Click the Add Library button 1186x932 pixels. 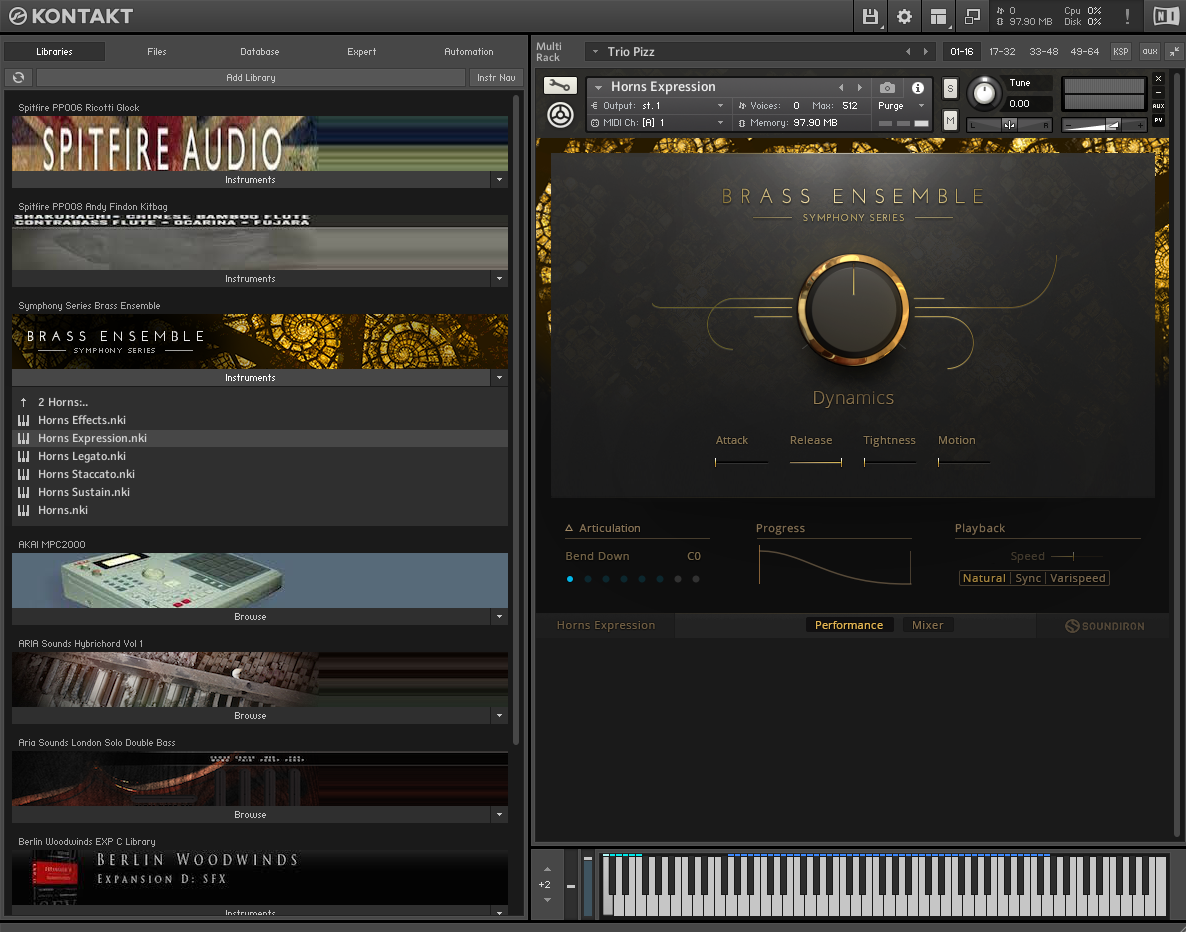coord(250,77)
